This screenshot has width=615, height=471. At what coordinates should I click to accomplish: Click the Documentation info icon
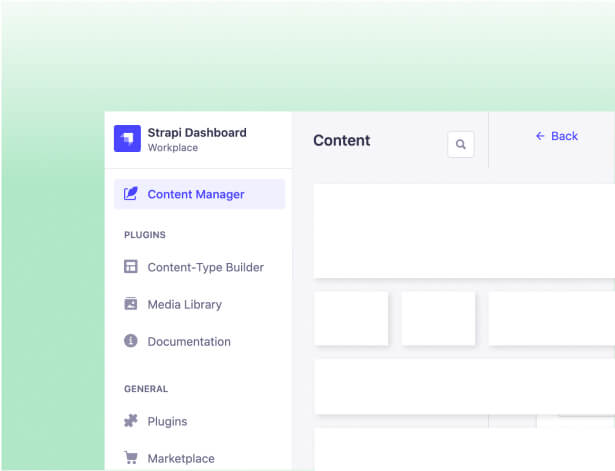coord(131,341)
